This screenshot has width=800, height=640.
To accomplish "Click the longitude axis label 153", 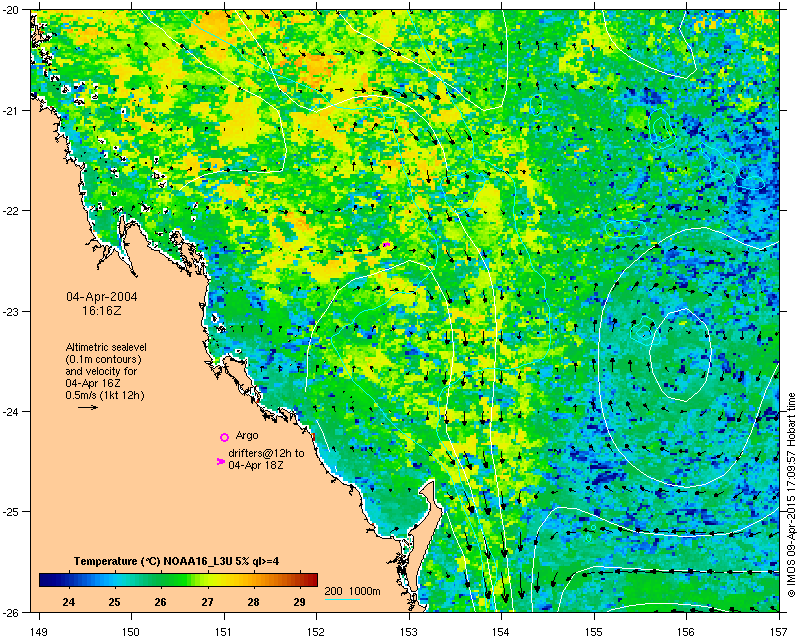I will 409,632.
